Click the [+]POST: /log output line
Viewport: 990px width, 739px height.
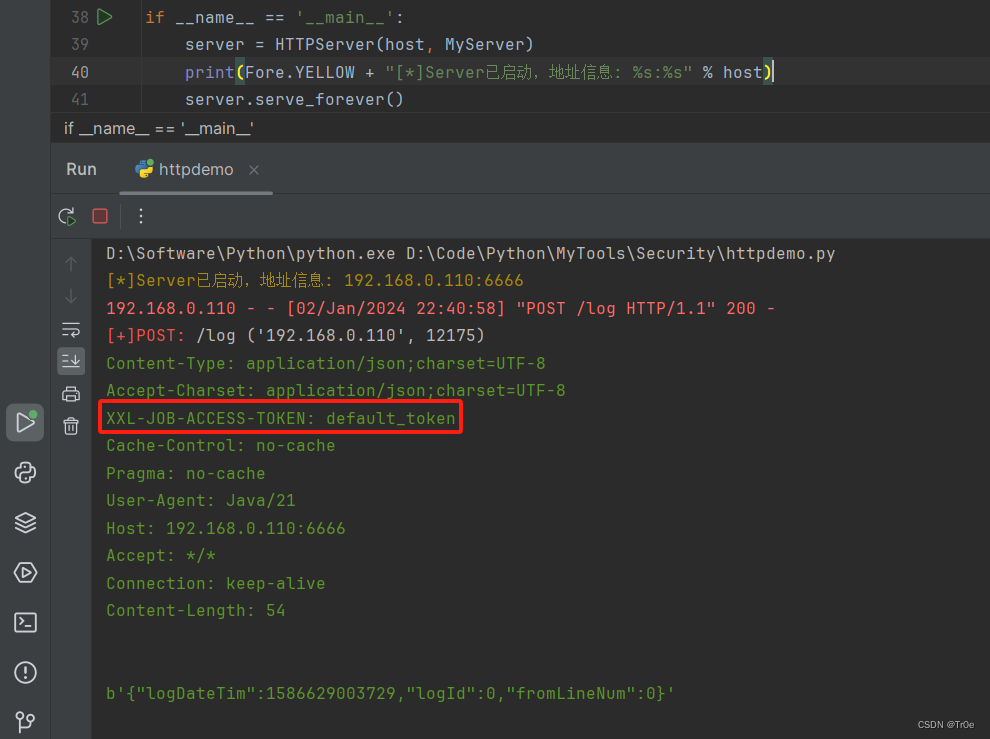[295, 335]
